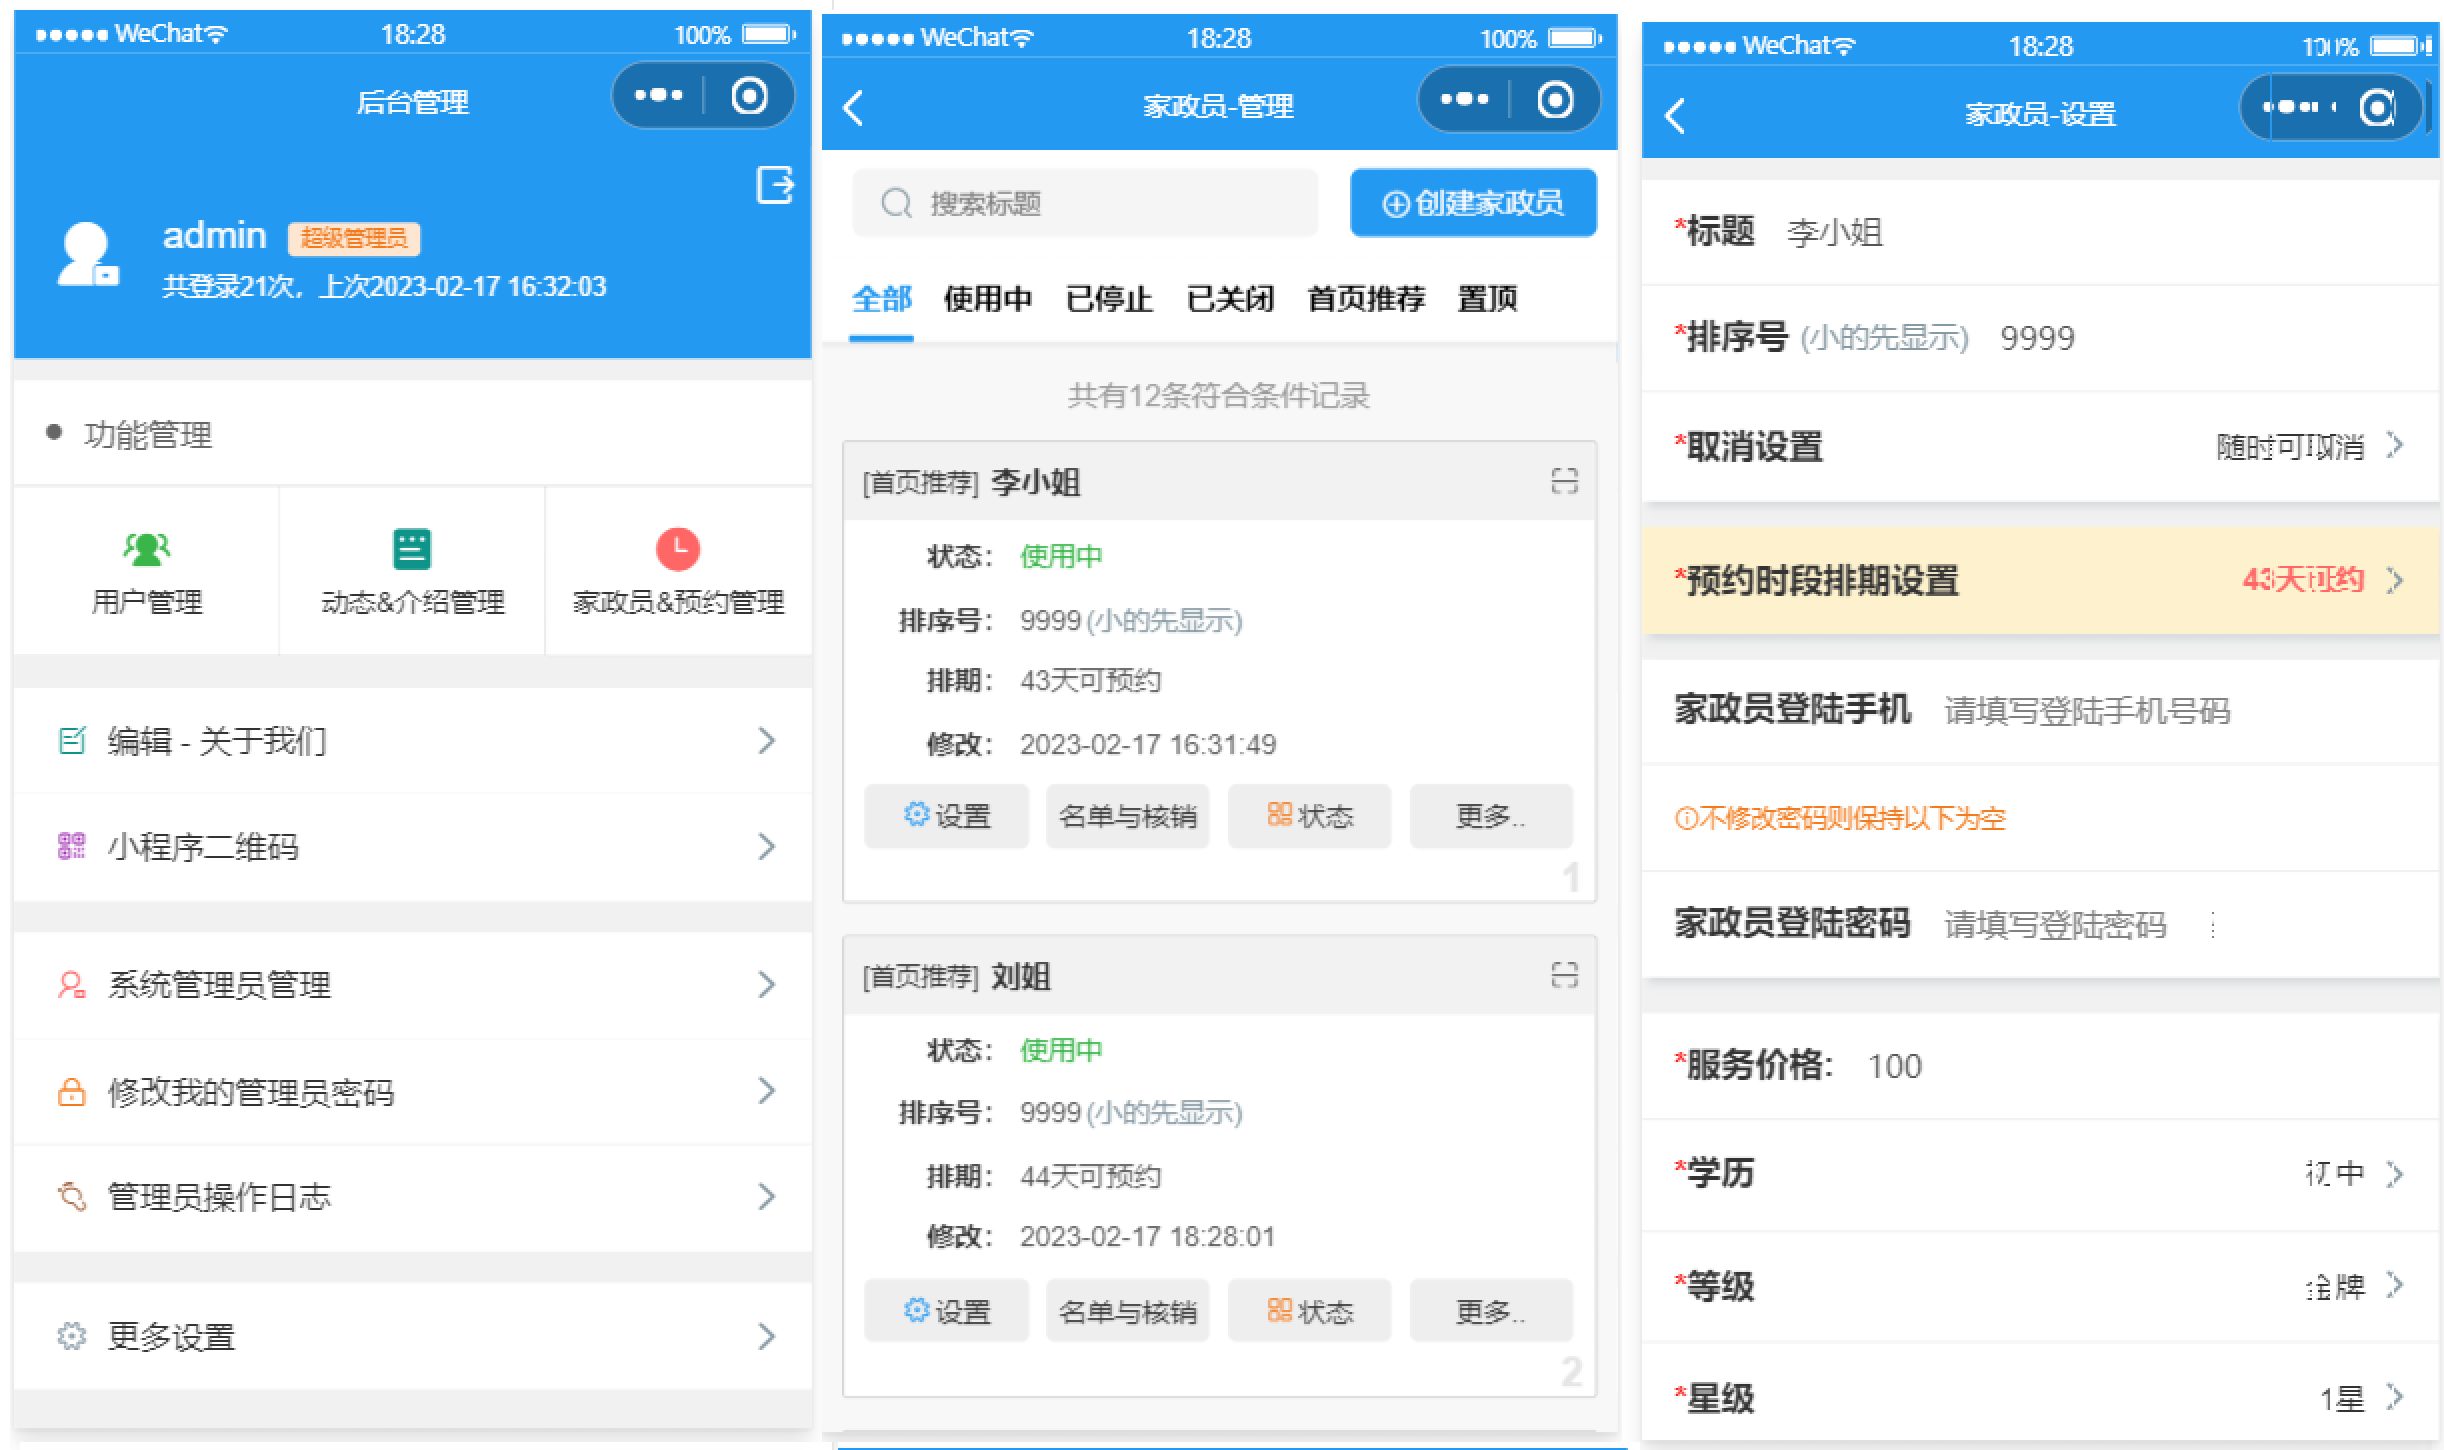This screenshot has width=2444, height=1450.
Task: Expand 修改我的管理员密码 row chevron
Action: click(766, 1091)
